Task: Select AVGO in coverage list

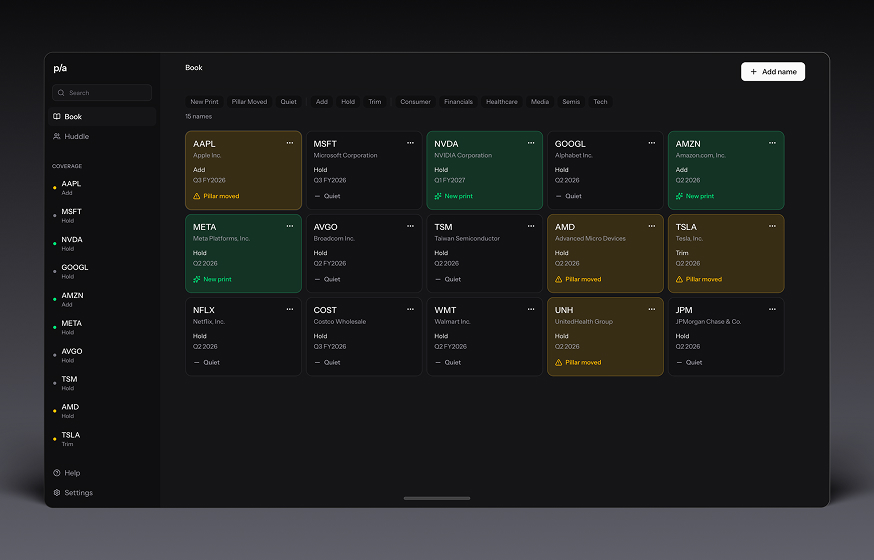Action: (102, 356)
